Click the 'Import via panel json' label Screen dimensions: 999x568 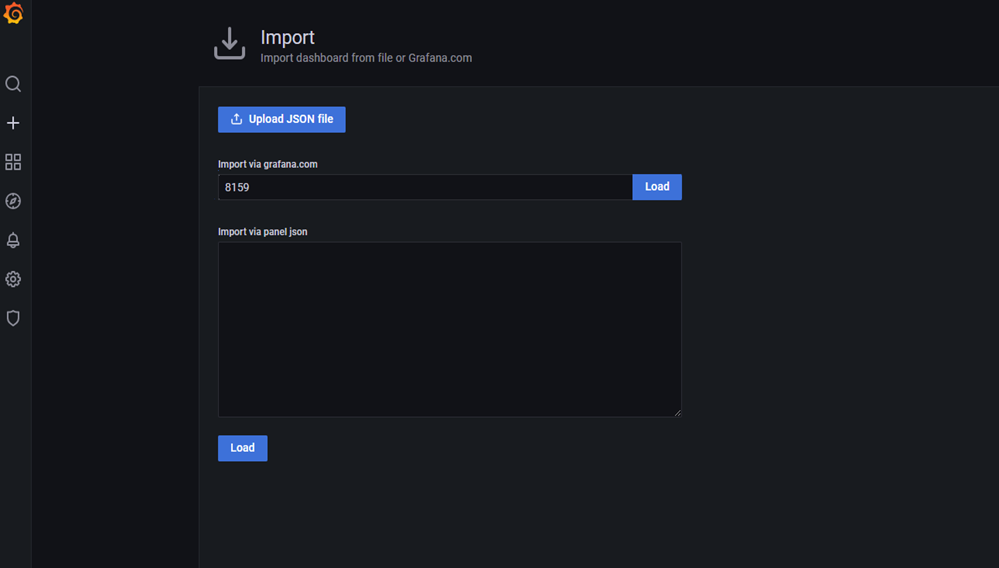(x=262, y=232)
